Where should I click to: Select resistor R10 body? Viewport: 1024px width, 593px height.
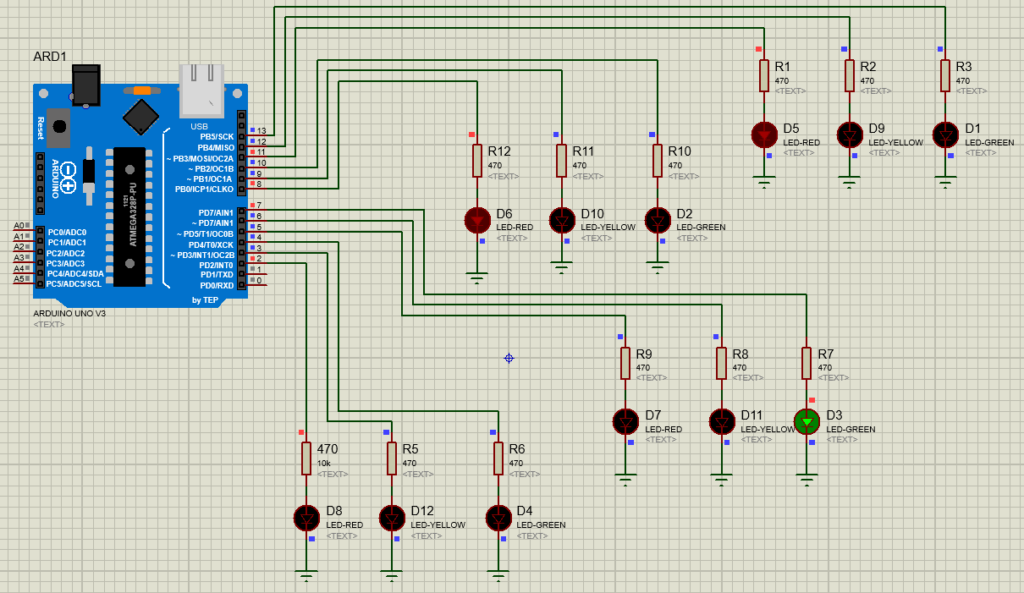click(658, 161)
